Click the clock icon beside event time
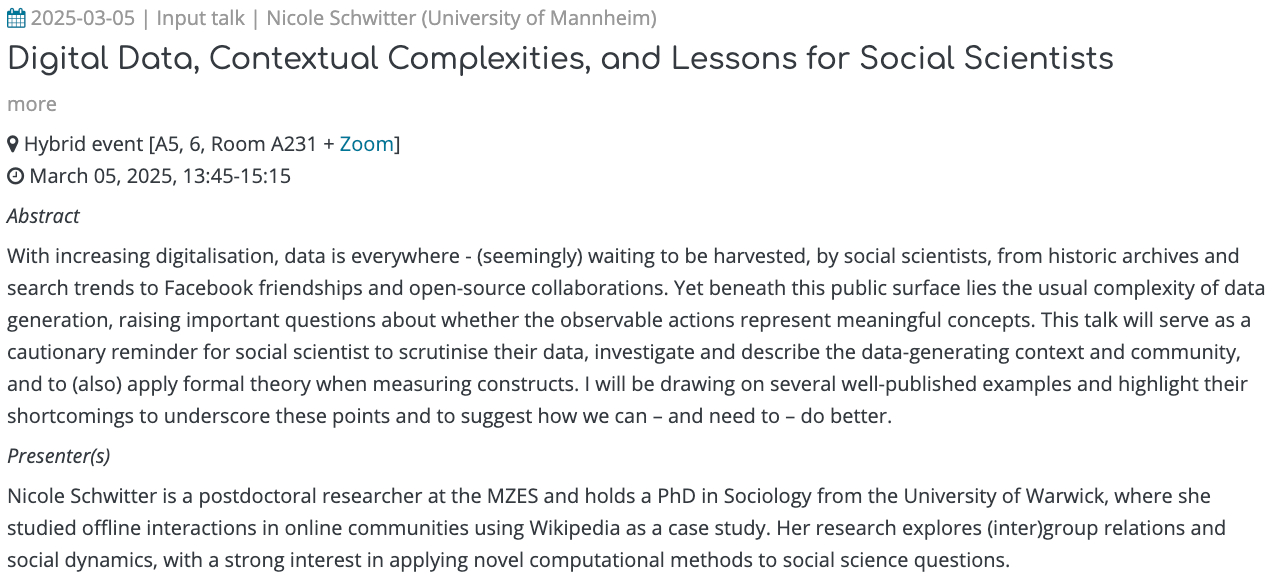 coord(15,177)
